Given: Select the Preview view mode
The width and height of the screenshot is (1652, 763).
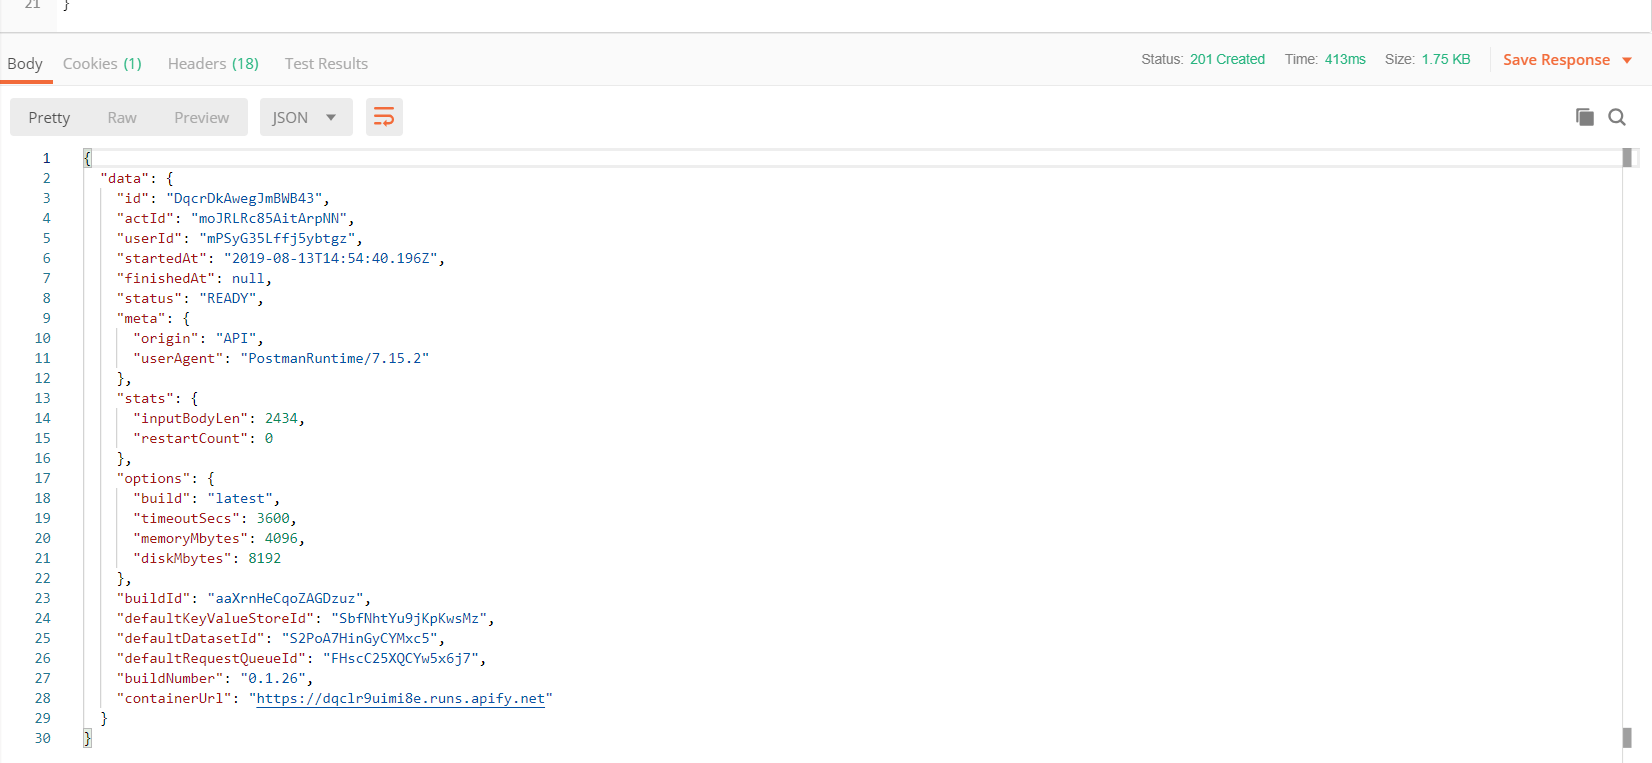Looking at the screenshot, I should (201, 117).
